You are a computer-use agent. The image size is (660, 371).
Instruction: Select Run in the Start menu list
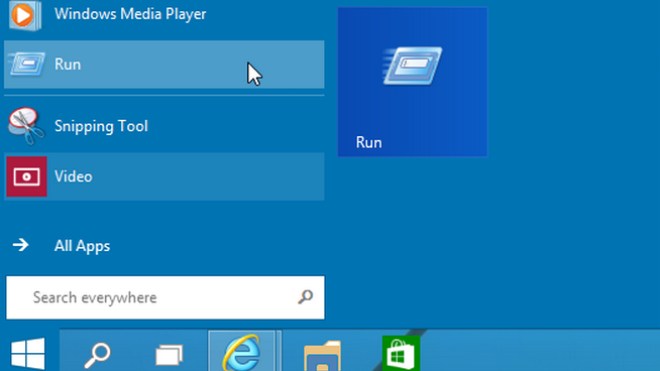tap(164, 64)
